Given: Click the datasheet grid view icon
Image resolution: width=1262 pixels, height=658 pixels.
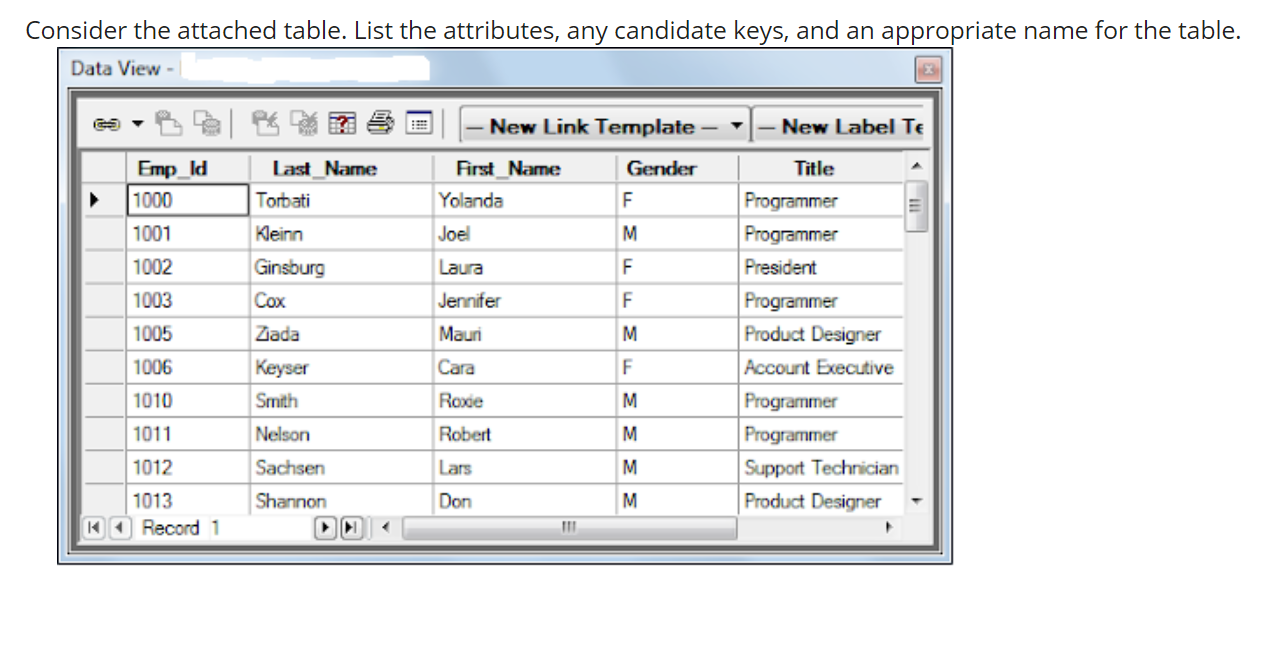Looking at the screenshot, I should click(419, 123).
